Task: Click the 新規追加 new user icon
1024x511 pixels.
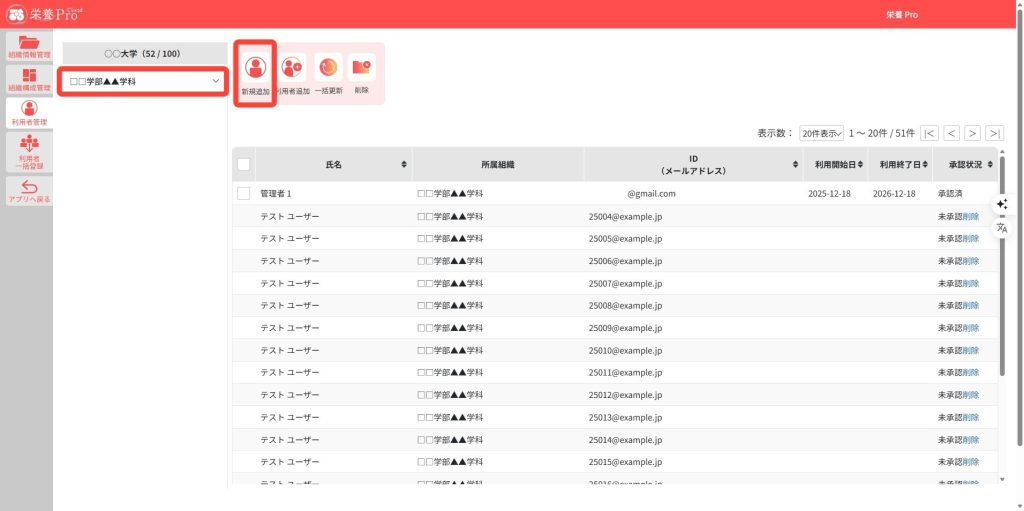Action: click(255, 68)
